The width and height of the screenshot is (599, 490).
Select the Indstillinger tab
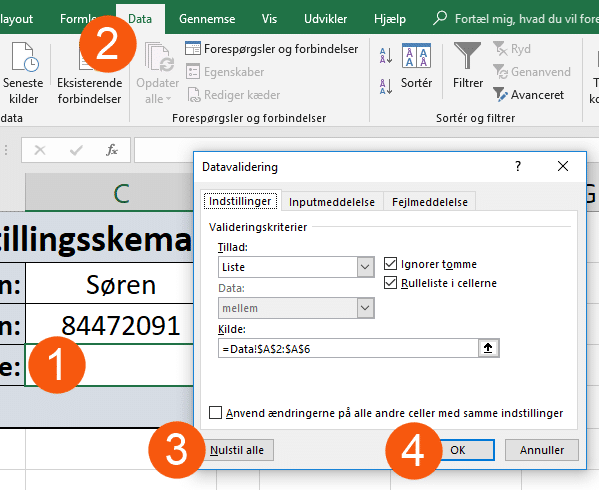coord(240,201)
